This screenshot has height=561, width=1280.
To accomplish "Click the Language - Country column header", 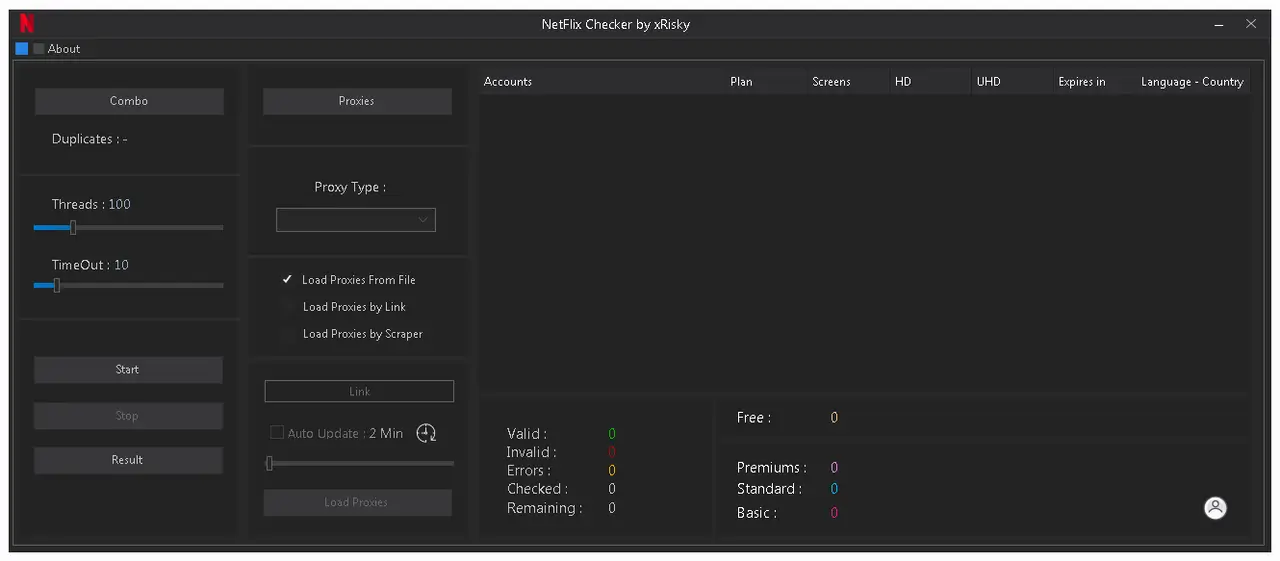I will pos(1192,82).
